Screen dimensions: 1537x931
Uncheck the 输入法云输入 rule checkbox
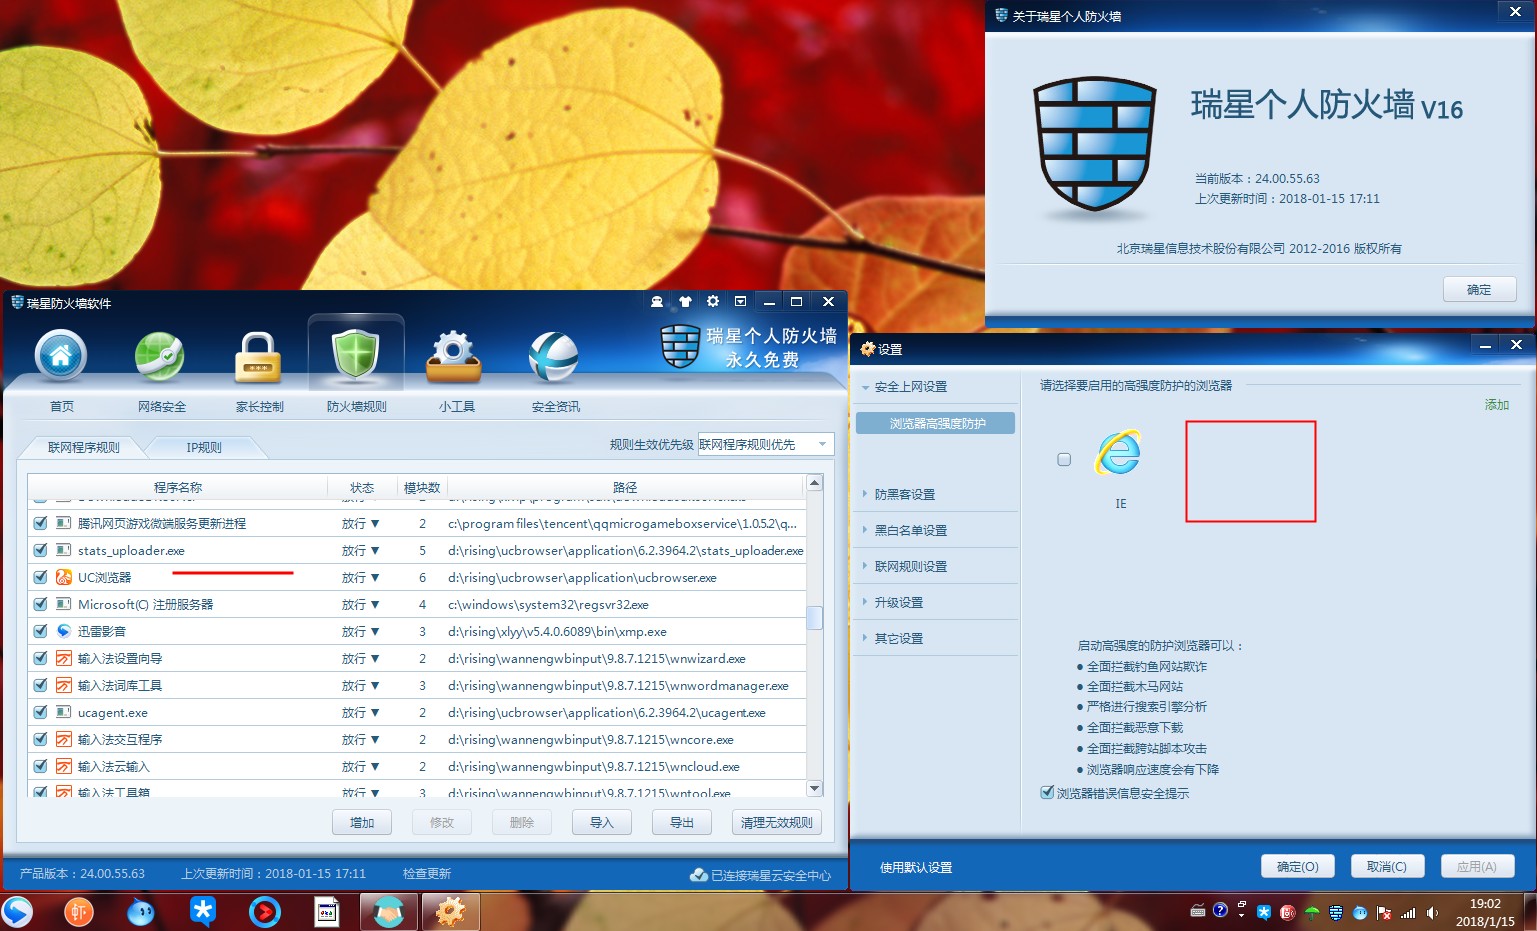point(40,766)
